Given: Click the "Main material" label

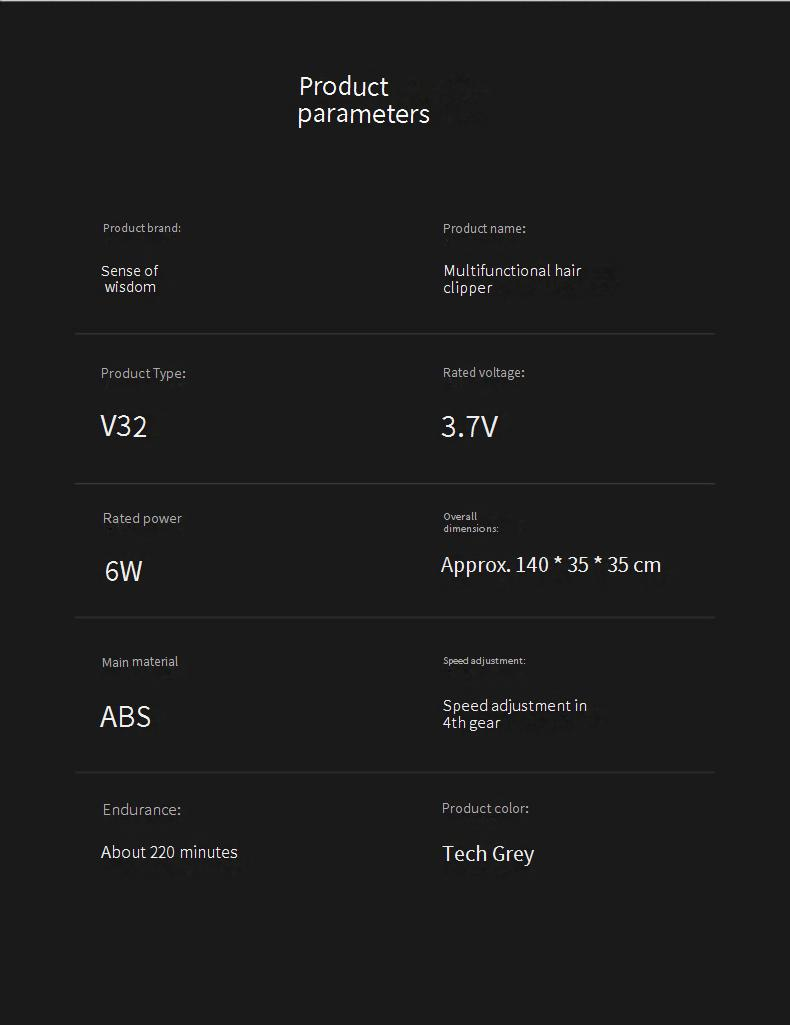Looking at the screenshot, I should (140, 662).
